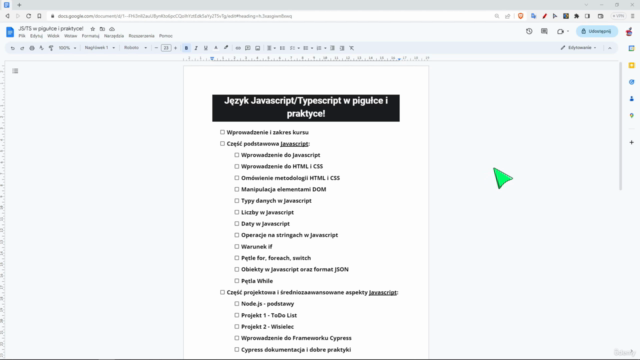Open the bulleted list dropdown
Viewport: 640px width, 360px height.
click(308, 48)
